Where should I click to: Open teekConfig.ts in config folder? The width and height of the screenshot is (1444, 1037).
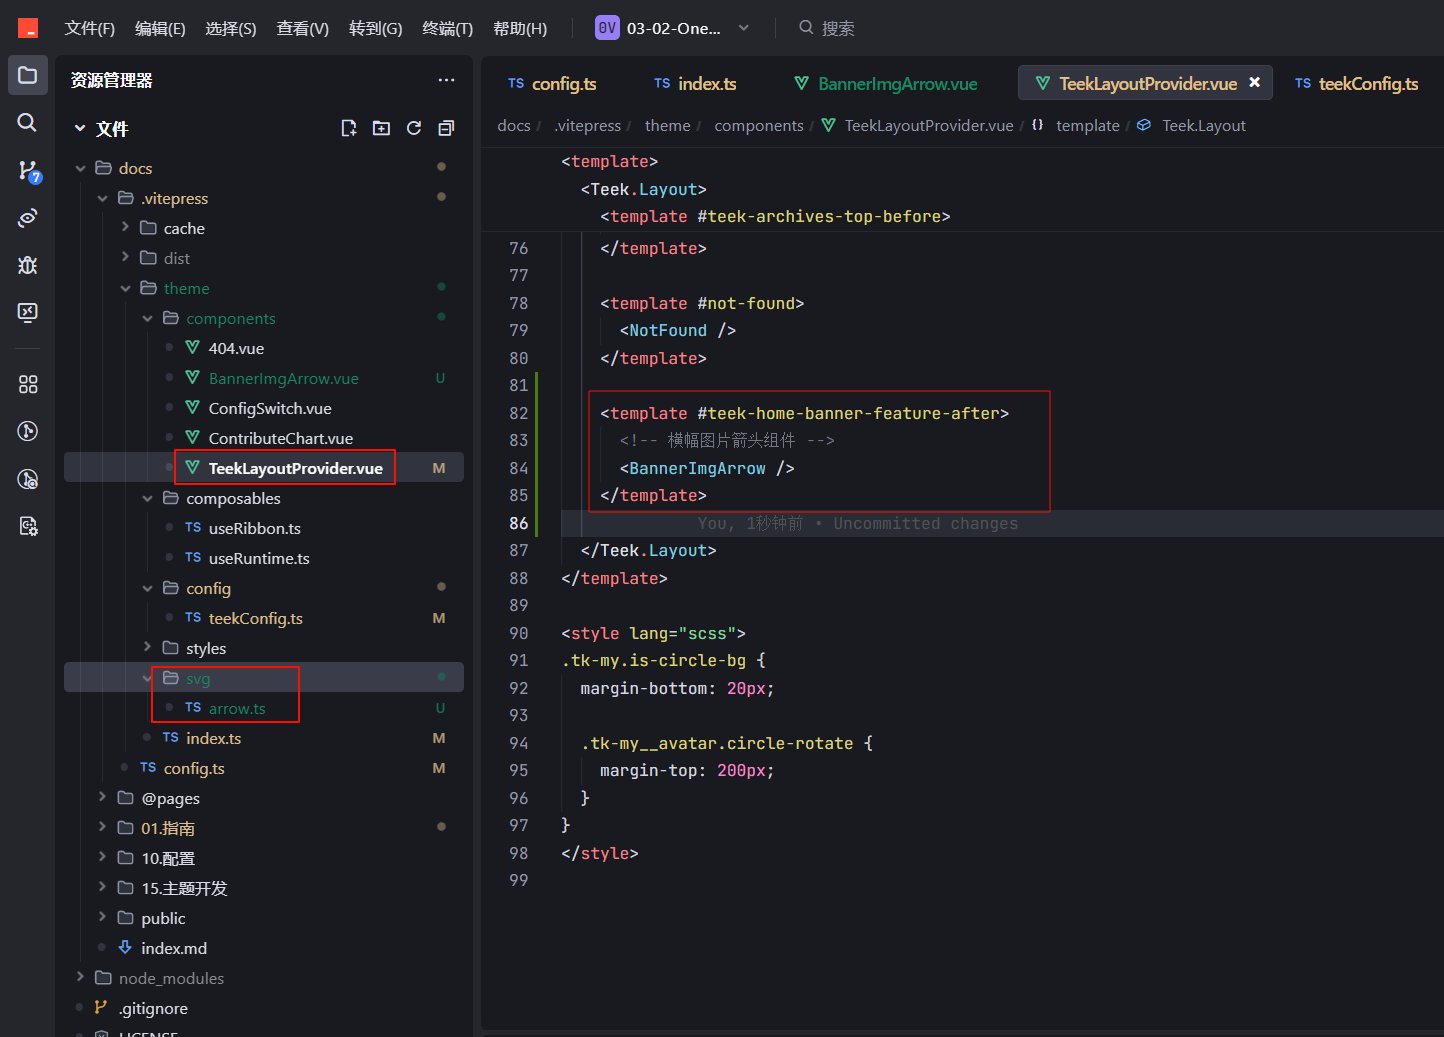click(255, 618)
